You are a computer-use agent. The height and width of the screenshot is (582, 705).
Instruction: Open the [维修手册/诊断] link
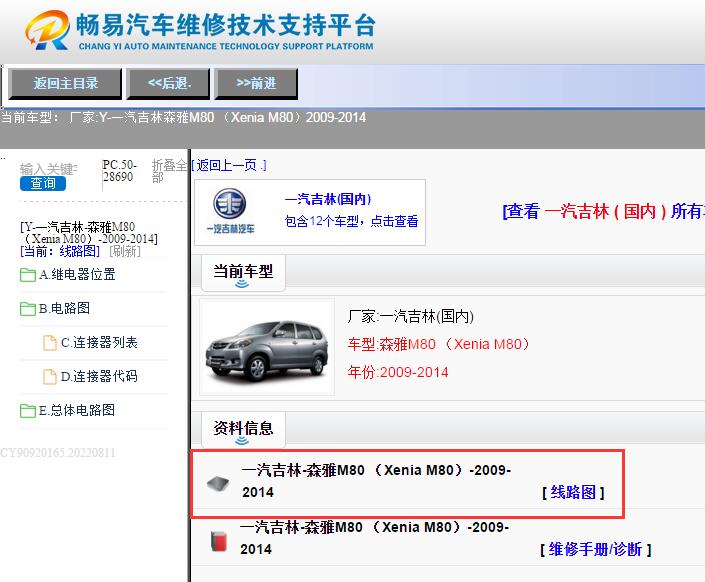[x=595, y=550]
